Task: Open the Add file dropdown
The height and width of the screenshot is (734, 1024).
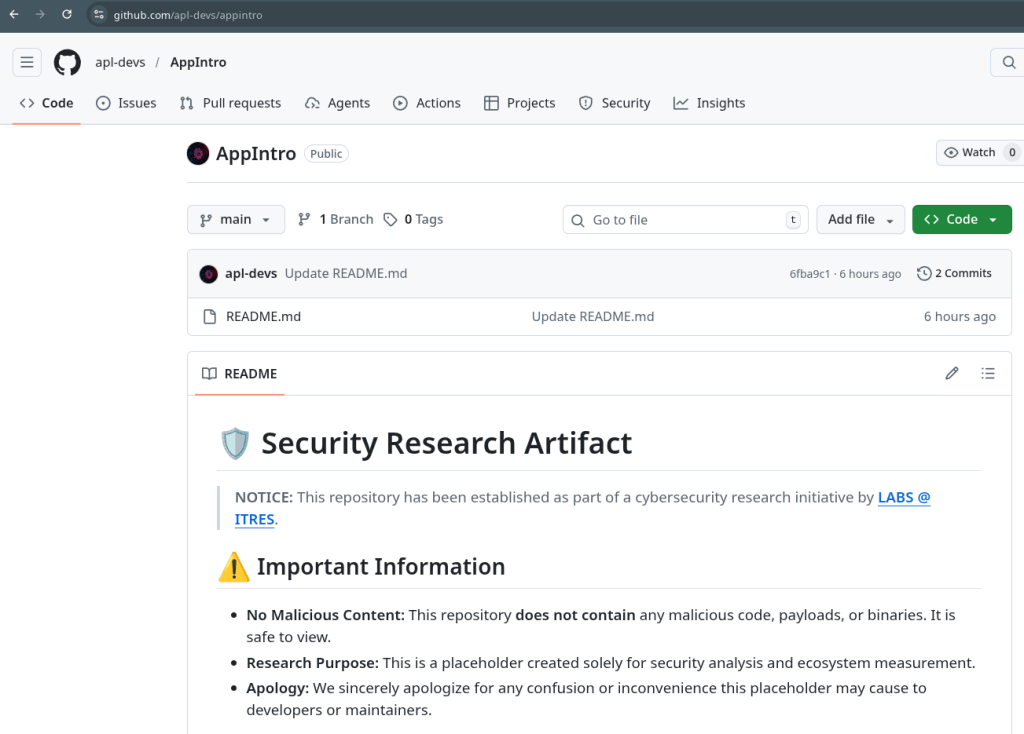Action: pyautogui.click(x=860, y=220)
